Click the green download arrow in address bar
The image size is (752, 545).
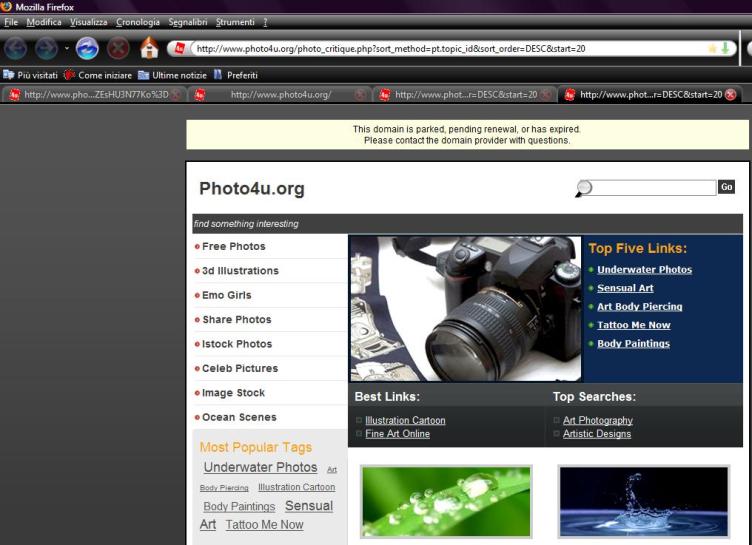pyautogui.click(x=726, y=47)
